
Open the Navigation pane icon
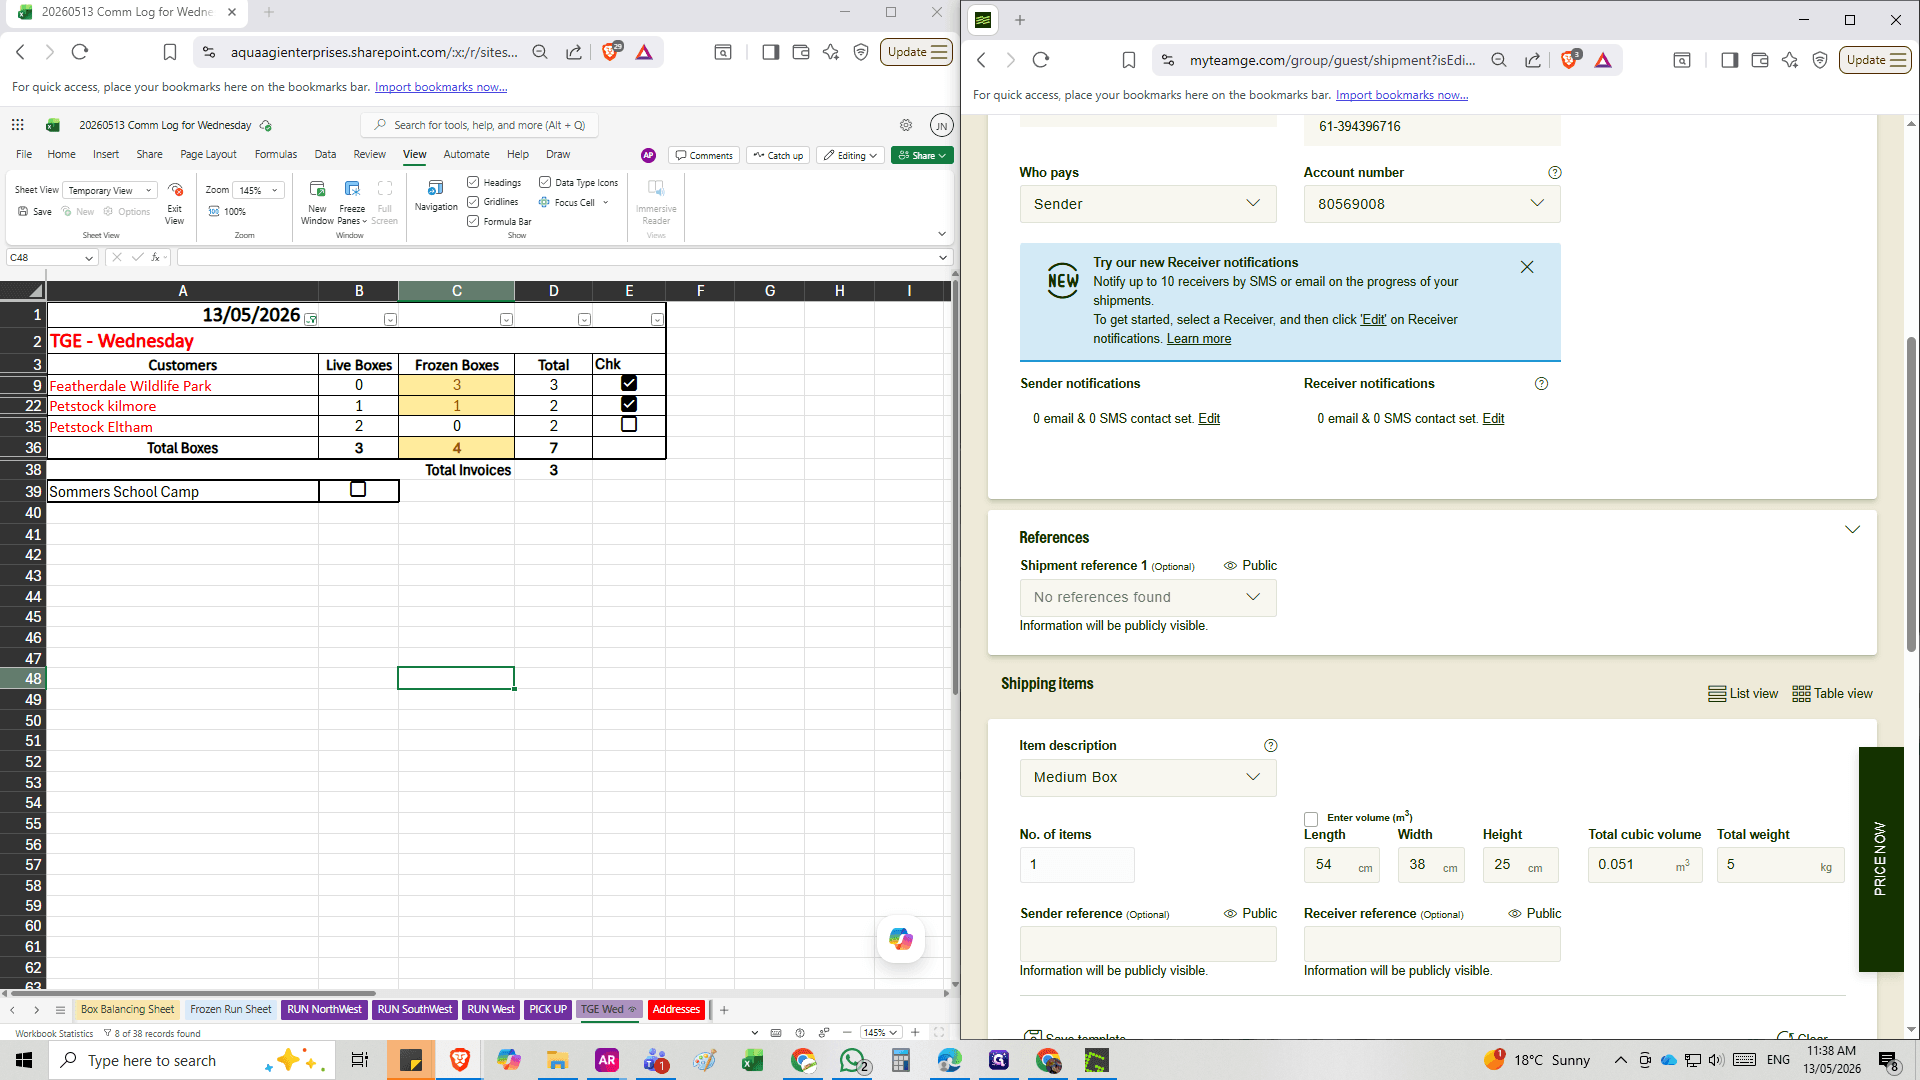click(x=435, y=189)
